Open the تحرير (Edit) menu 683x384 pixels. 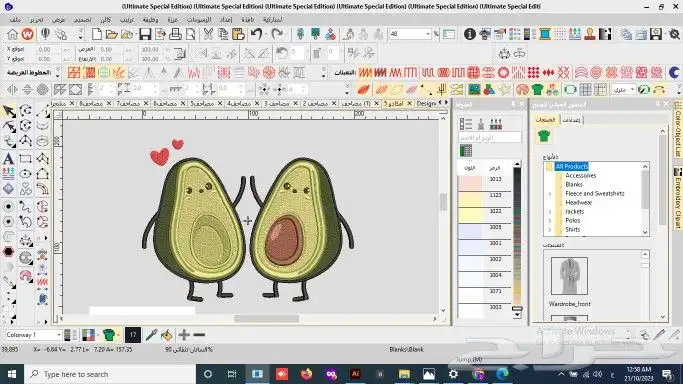click(x=37, y=20)
